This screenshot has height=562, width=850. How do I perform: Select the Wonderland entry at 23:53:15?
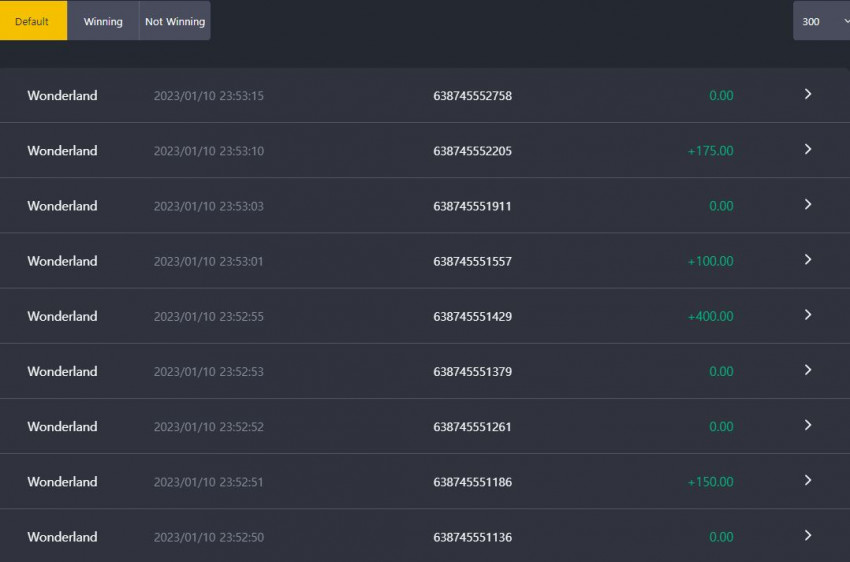[x=62, y=95]
